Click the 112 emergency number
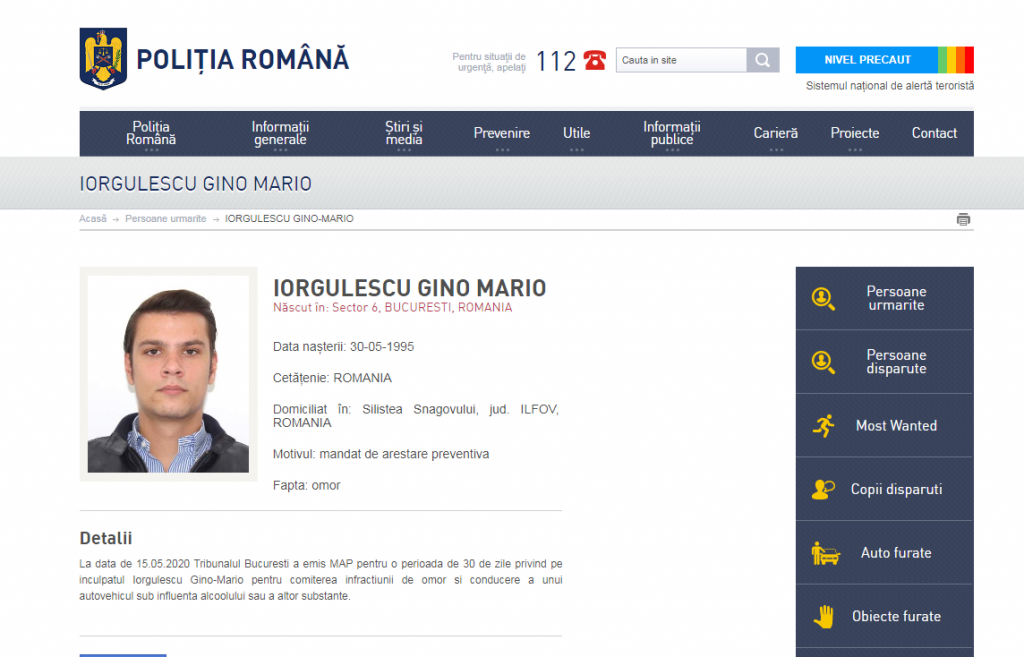The width and height of the screenshot is (1024, 657). pyautogui.click(x=556, y=61)
